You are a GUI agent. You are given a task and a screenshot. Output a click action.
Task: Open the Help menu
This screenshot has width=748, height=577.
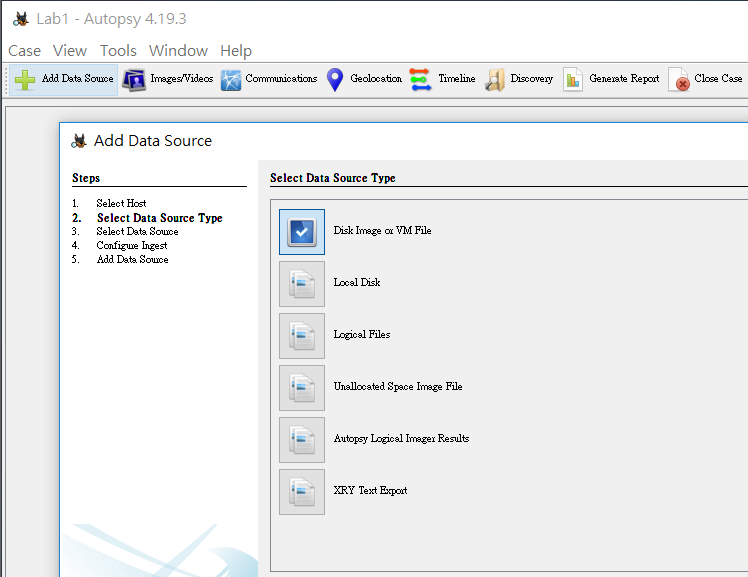click(x=236, y=51)
